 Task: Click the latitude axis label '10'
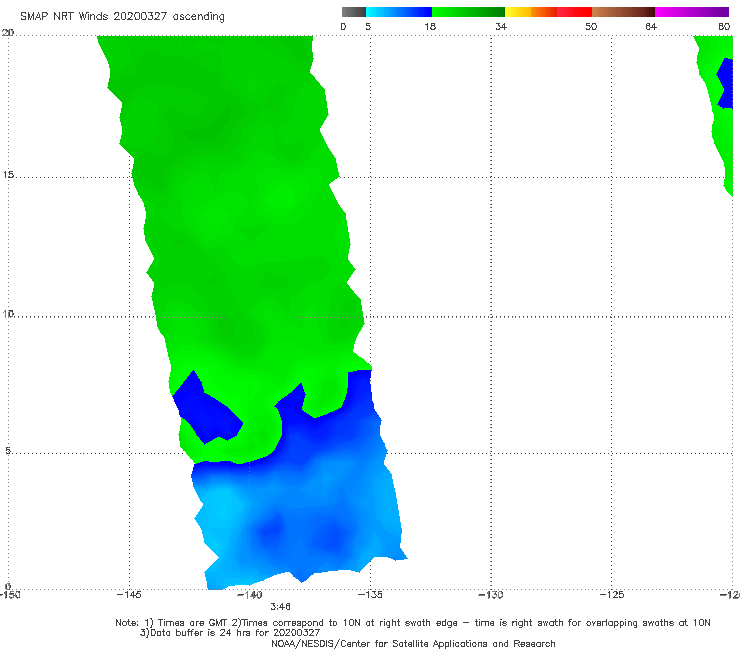point(8,313)
